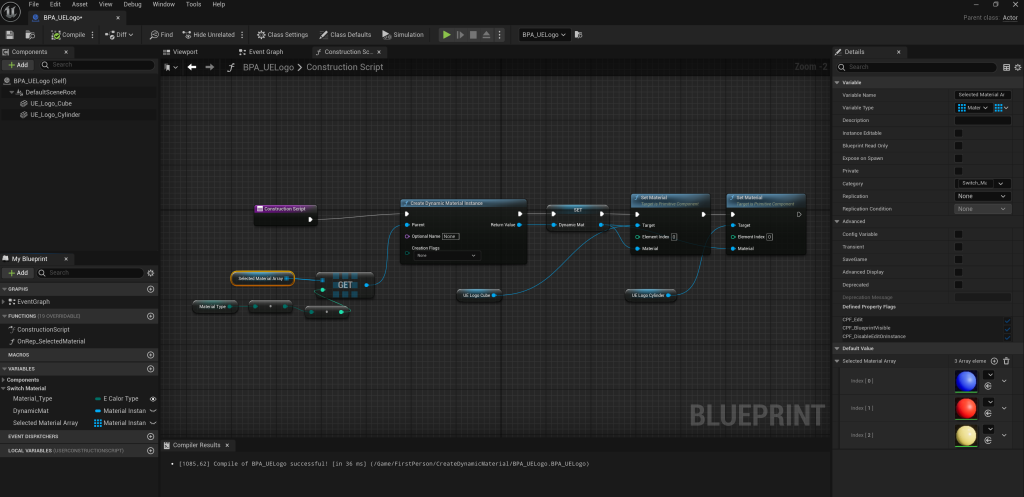Add a new macro with plus icon

click(x=150, y=355)
